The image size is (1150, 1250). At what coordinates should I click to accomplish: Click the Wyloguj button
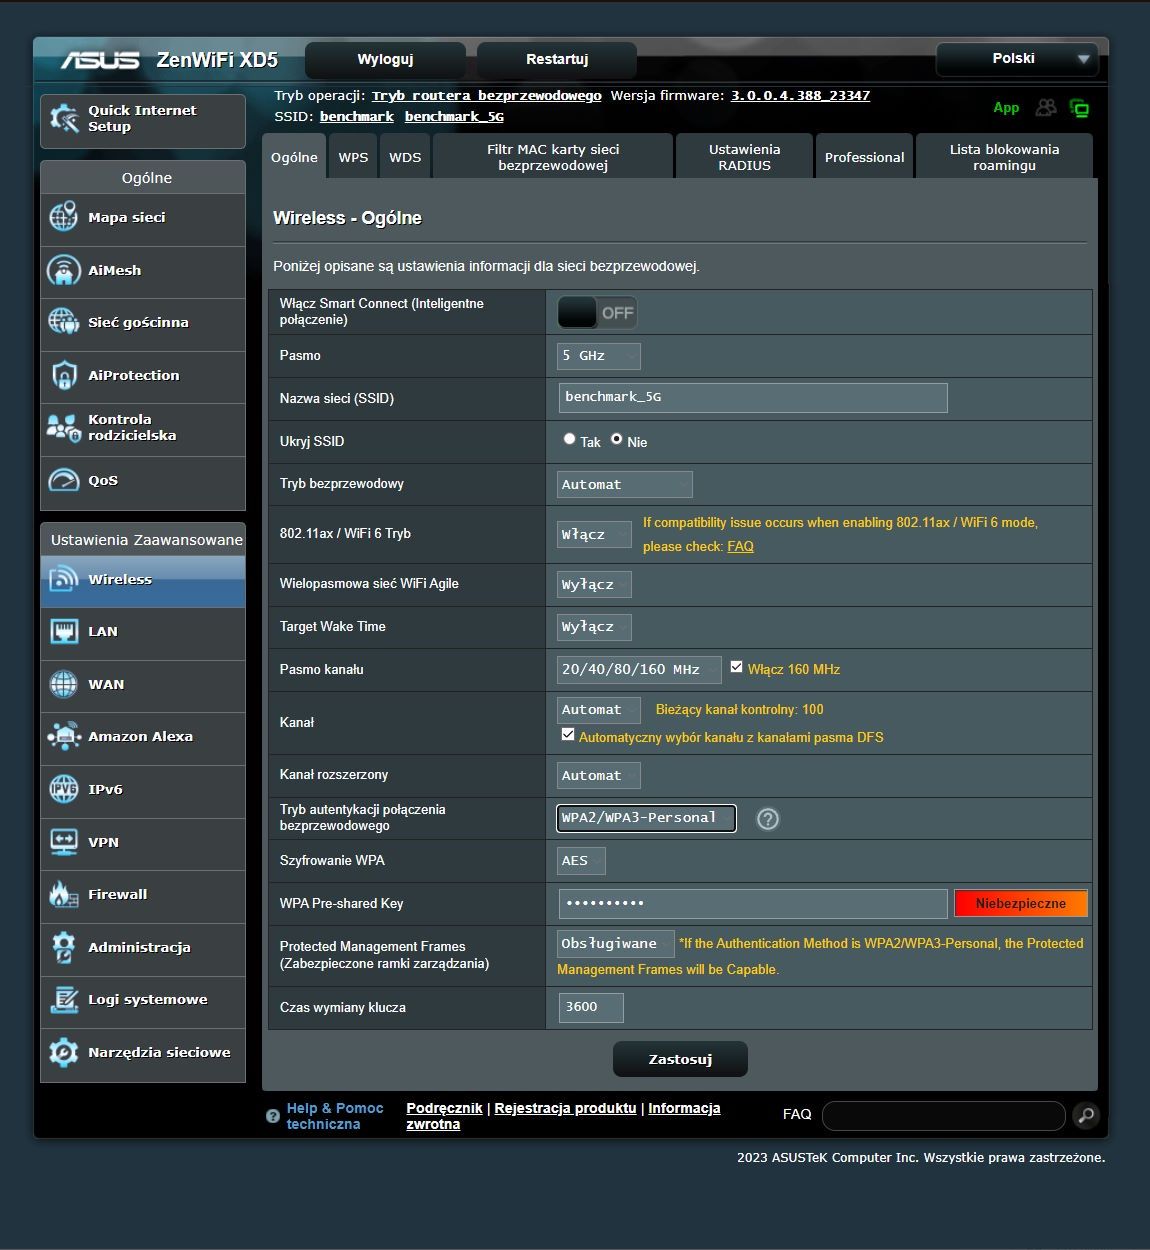pos(385,60)
